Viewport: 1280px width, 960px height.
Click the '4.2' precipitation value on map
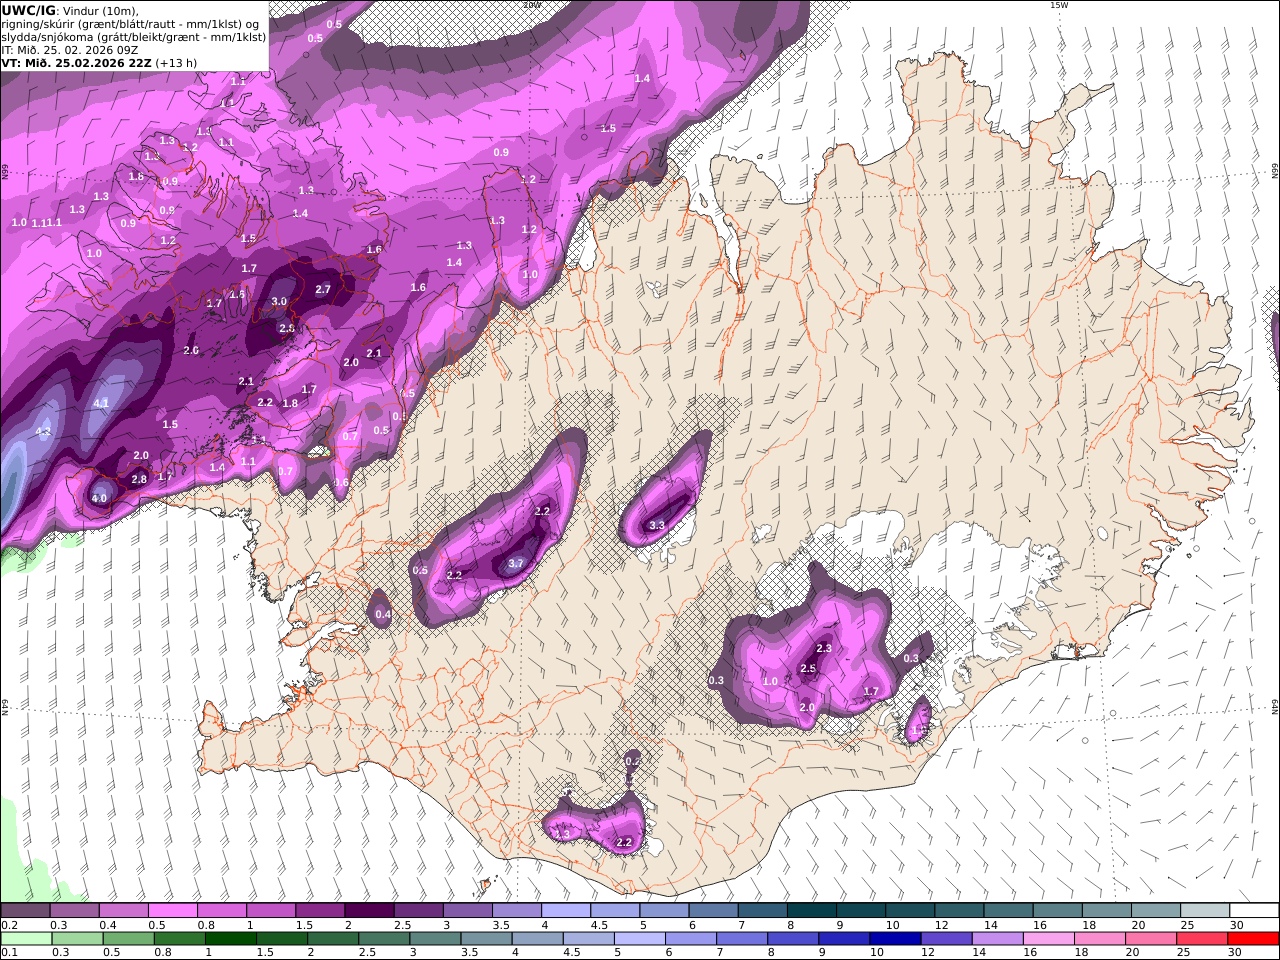43,431
